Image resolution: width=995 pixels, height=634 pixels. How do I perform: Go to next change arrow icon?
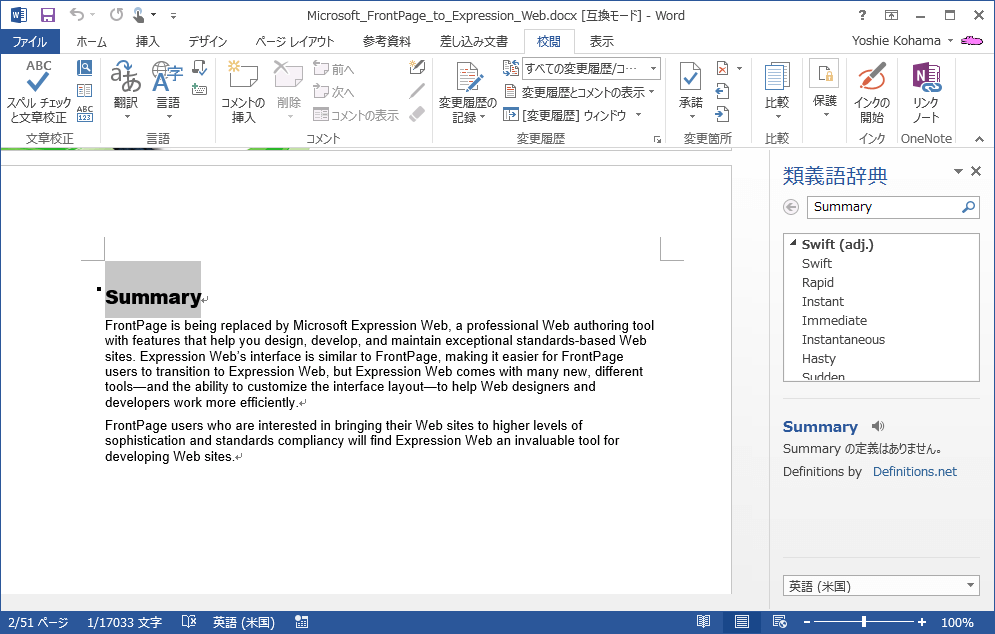722,114
